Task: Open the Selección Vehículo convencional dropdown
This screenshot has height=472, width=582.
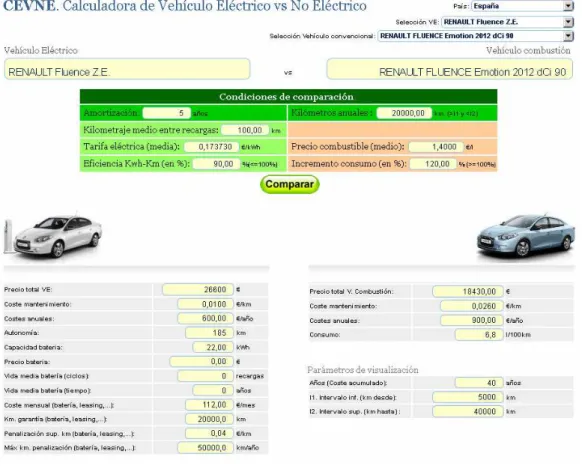Action: click(x=475, y=36)
